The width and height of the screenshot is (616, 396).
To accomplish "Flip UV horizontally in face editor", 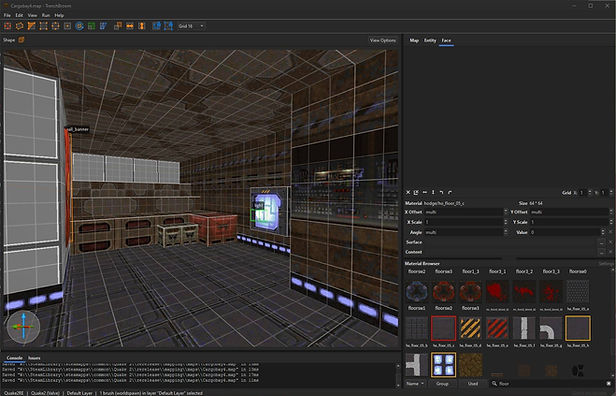I will tap(425, 192).
